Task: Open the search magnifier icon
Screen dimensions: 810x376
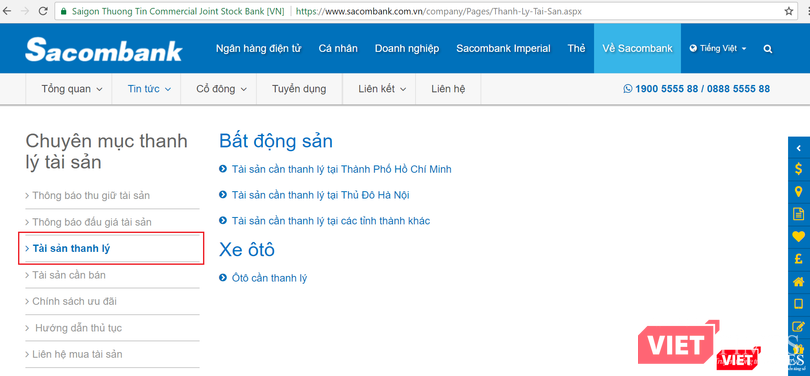Action: (x=768, y=49)
